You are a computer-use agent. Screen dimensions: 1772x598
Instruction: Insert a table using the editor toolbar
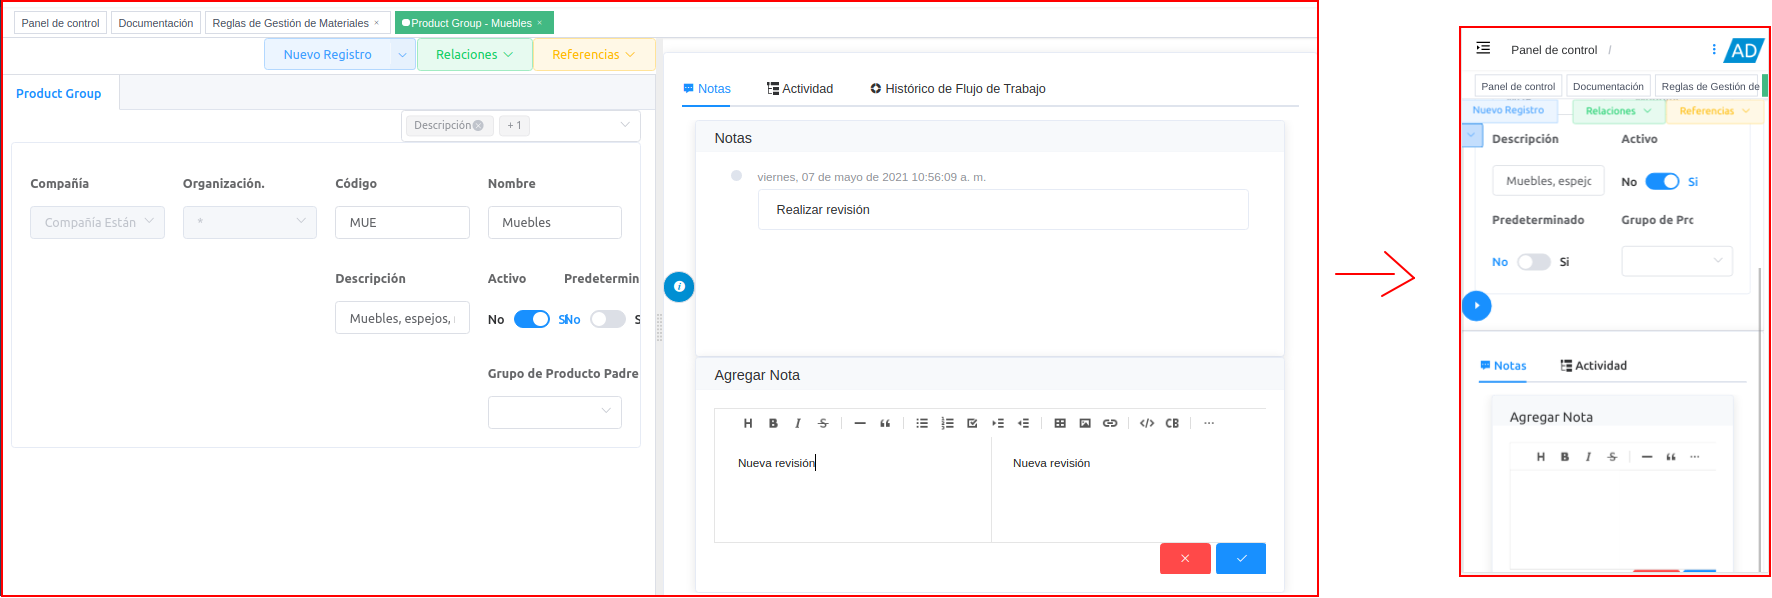(x=1059, y=423)
